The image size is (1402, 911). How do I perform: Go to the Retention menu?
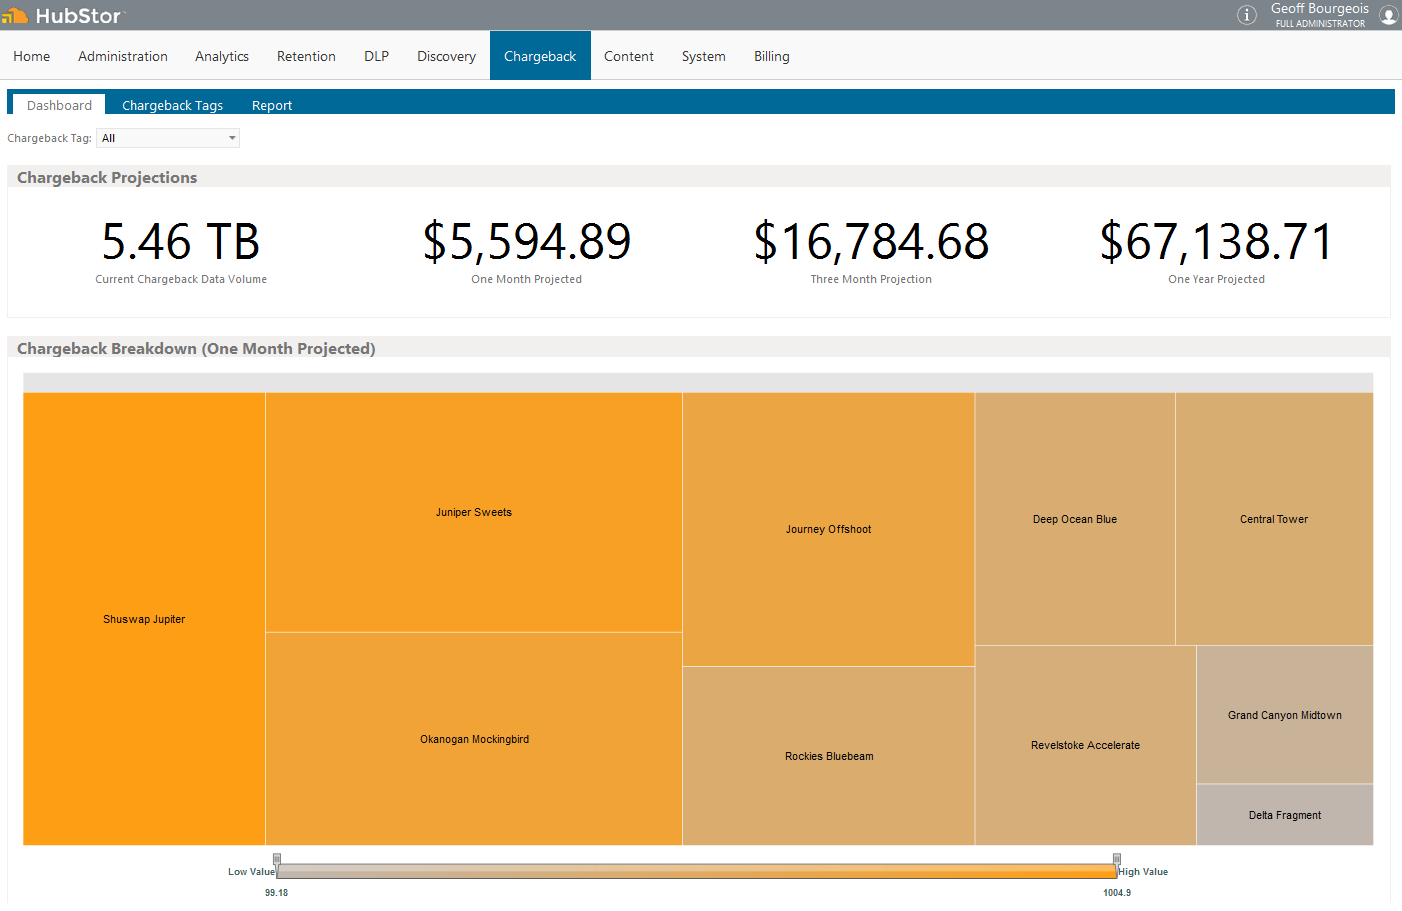[306, 56]
